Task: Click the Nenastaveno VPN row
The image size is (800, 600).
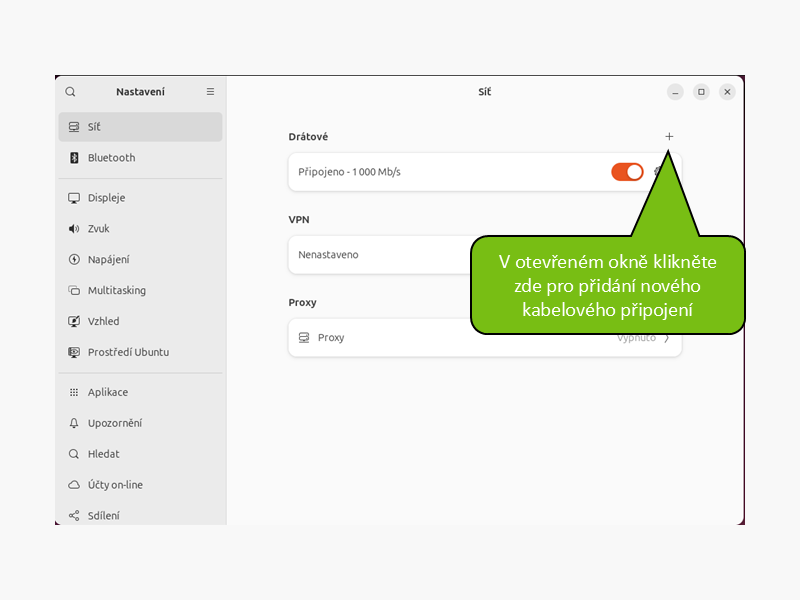Action: pyautogui.click(x=380, y=255)
